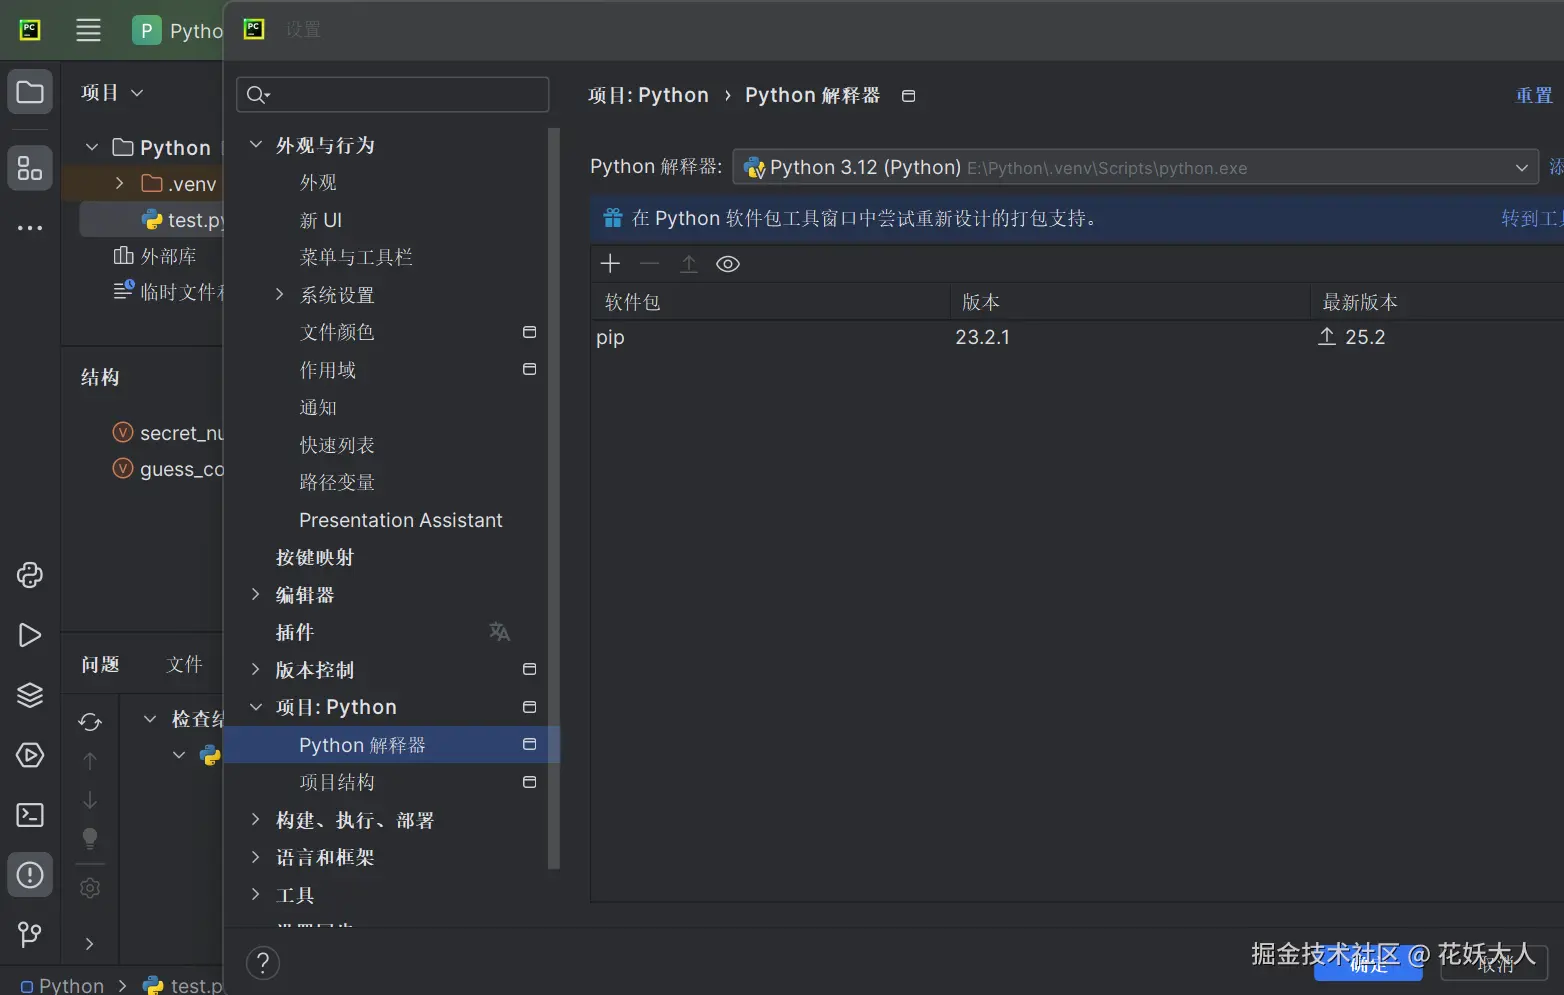Expand the 语言和框架 section
The width and height of the screenshot is (1564, 995).
(x=256, y=857)
